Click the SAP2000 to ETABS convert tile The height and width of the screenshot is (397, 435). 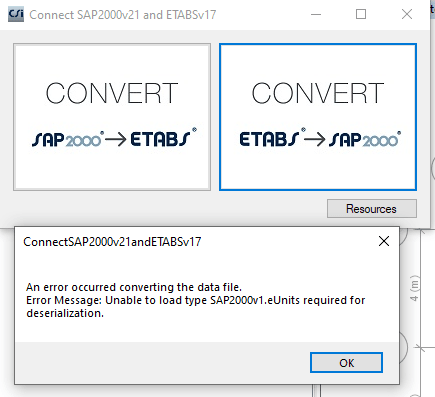[x=112, y=117]
